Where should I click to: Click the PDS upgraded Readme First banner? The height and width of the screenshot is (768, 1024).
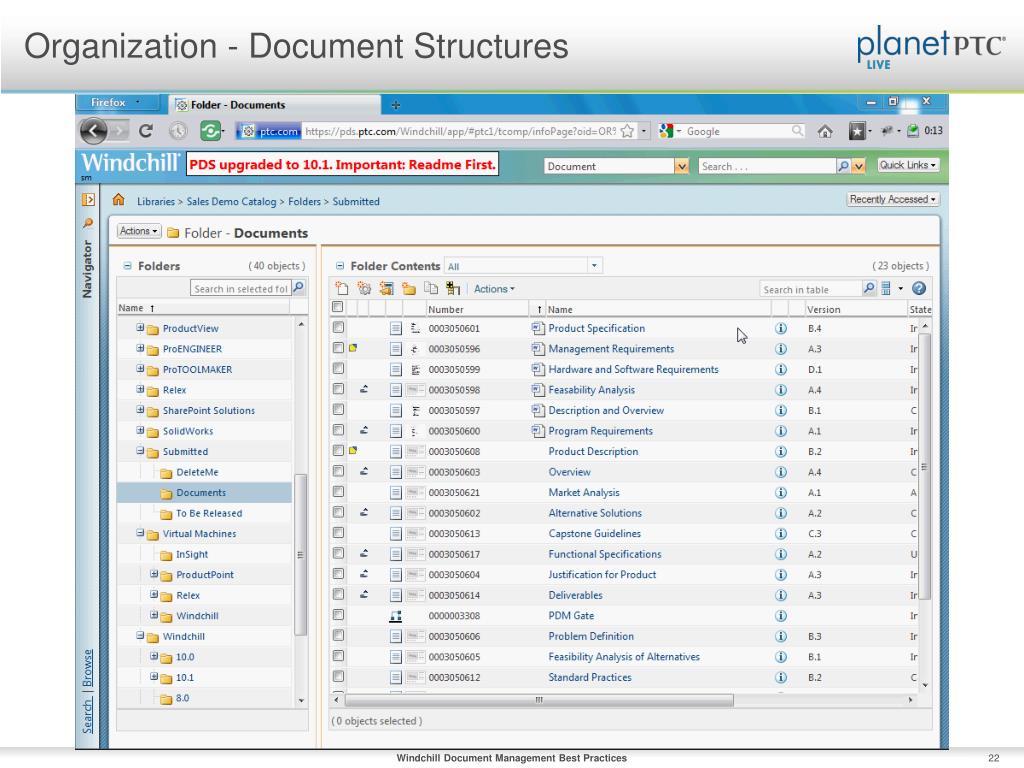point(342,164)
